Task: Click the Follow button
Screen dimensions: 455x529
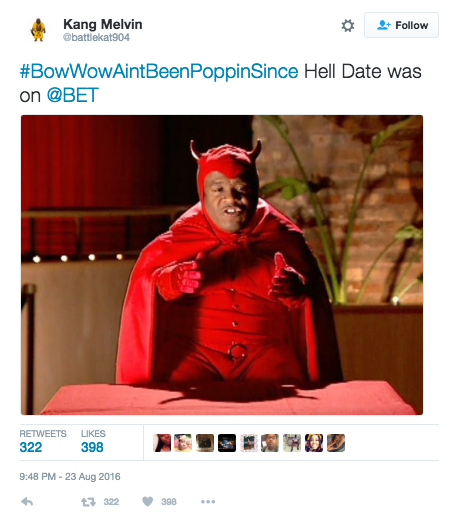Action: point(401,25)
